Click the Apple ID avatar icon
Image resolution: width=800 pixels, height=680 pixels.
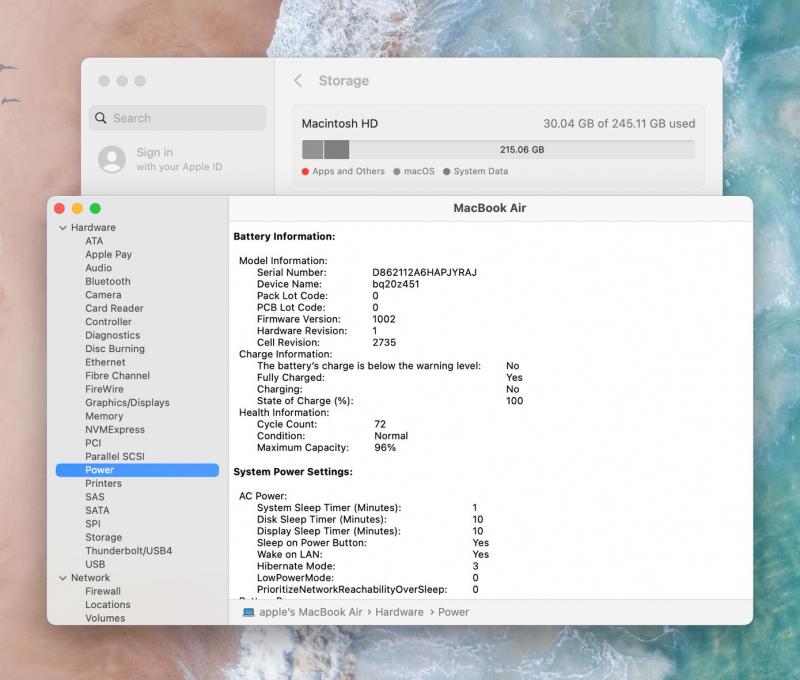coord(112,159)
